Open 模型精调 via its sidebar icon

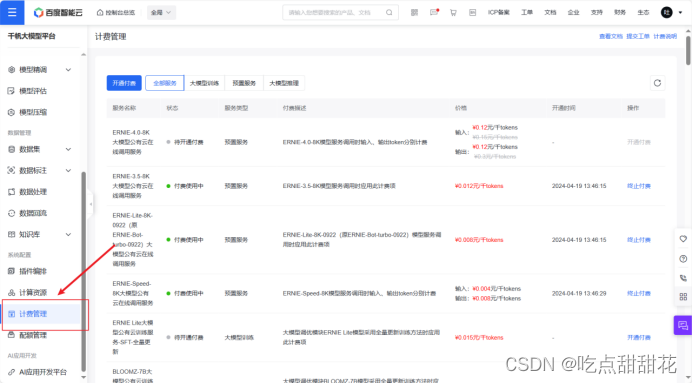[x=11, y=70]
